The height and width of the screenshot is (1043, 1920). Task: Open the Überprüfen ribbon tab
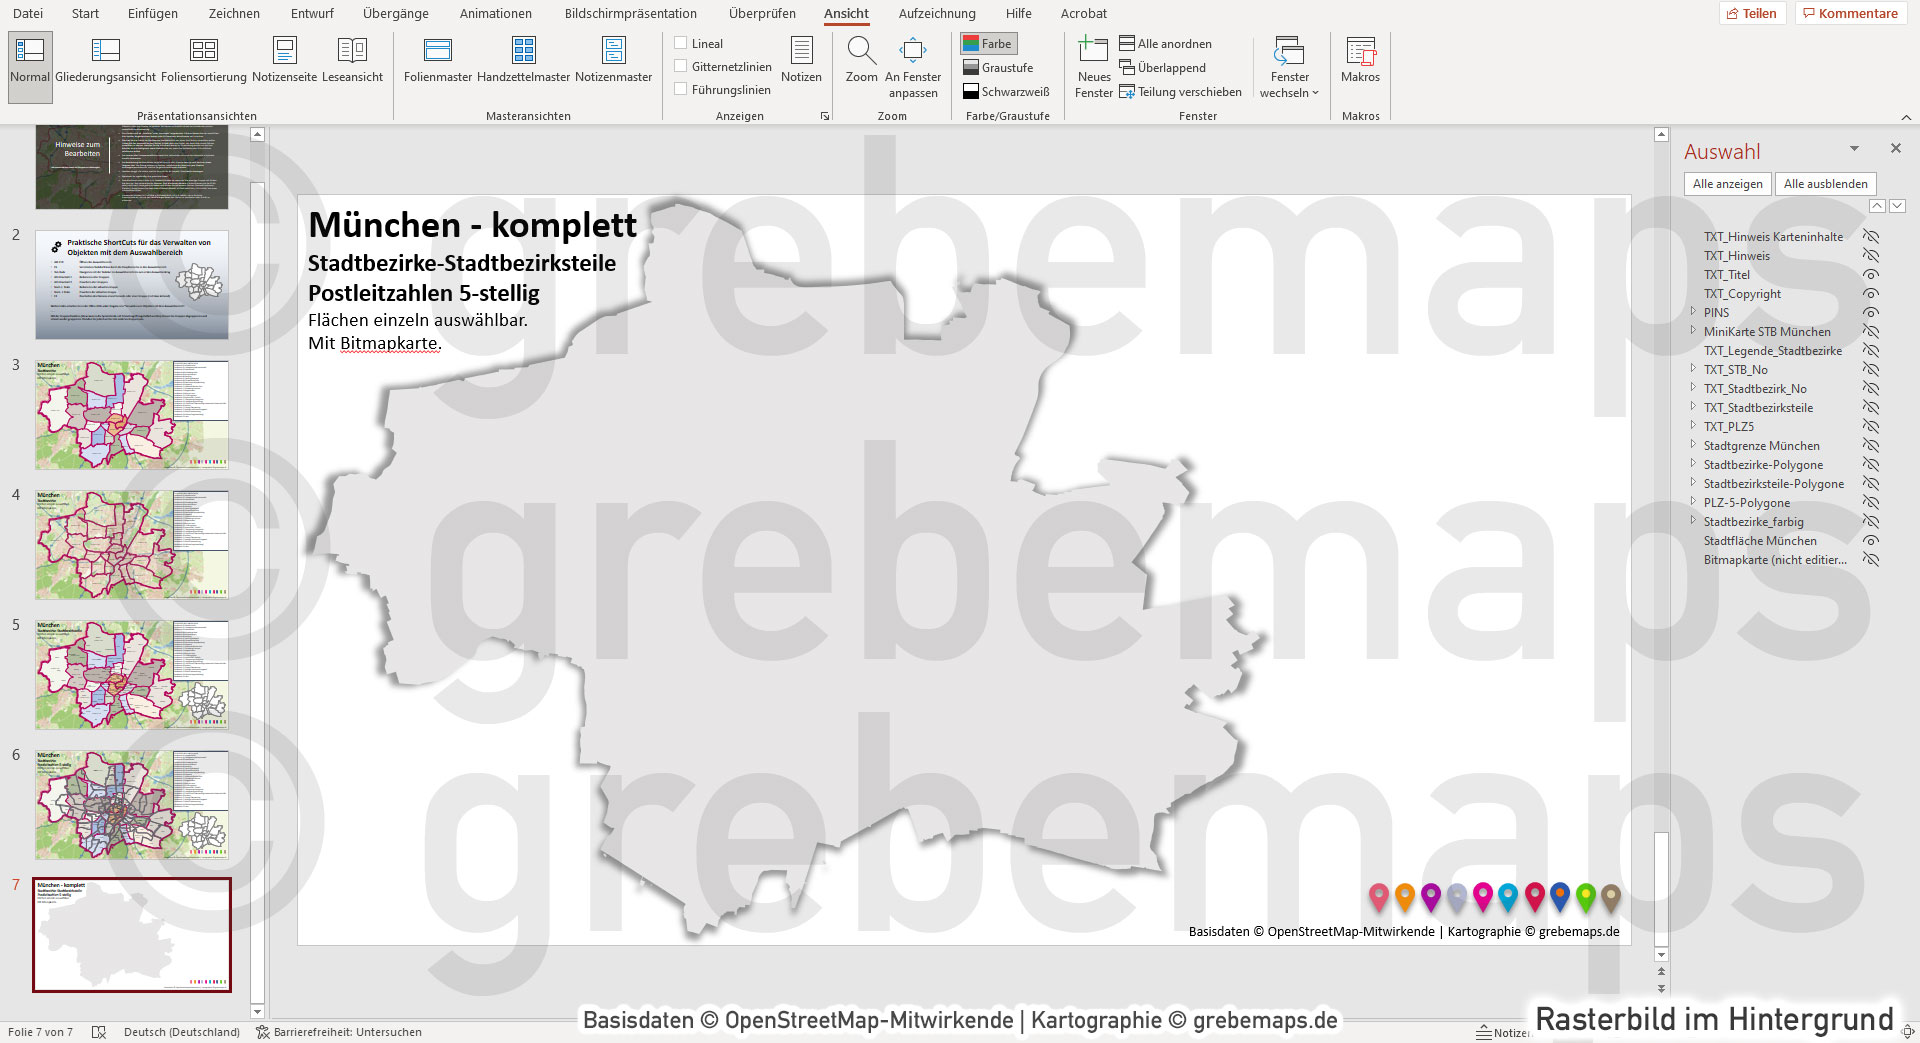[x=762, y=13]
